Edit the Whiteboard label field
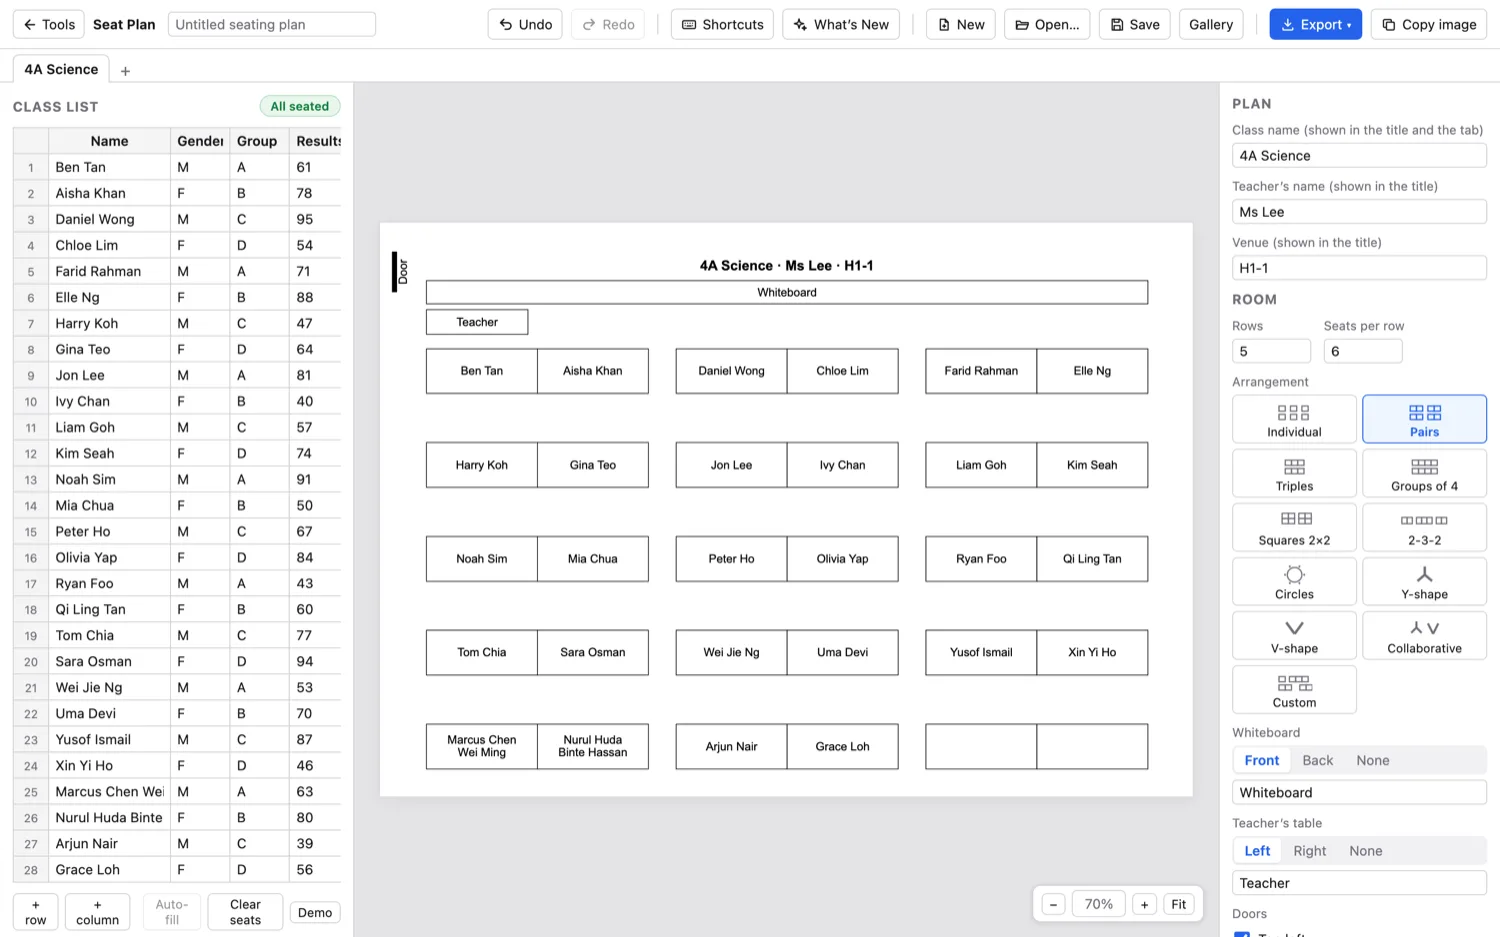Screen dimensions: 1500x937 click(1359, 793)
